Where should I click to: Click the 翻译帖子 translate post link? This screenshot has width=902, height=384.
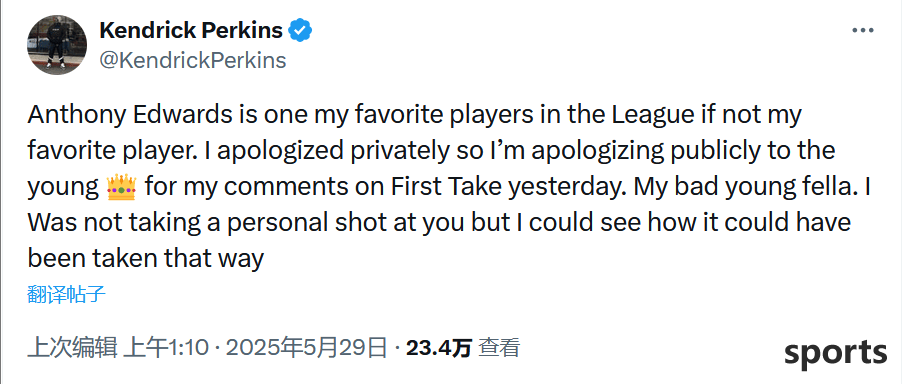coord(66,294)
